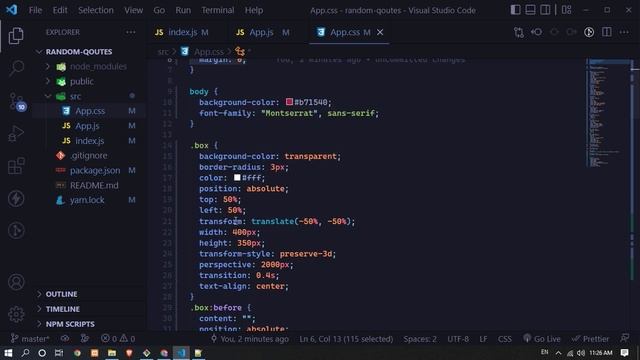Toggle the bottom panel visibility
Image resolution: width=640 pixels, height=360 pixels.
coord(530,10)
